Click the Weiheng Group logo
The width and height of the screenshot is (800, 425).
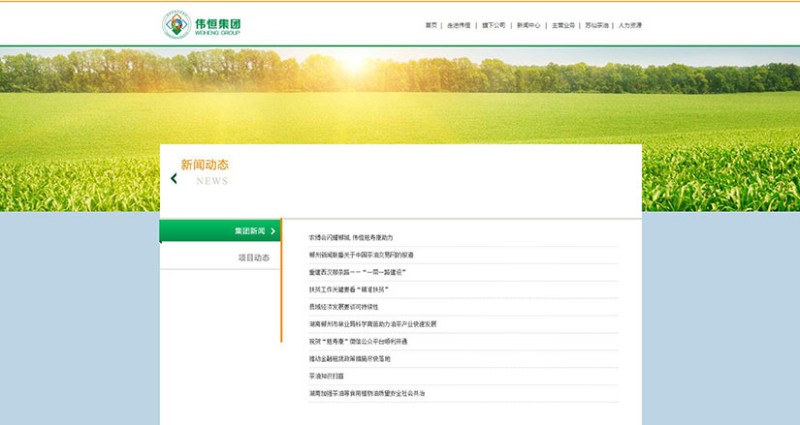click(203, 25)
